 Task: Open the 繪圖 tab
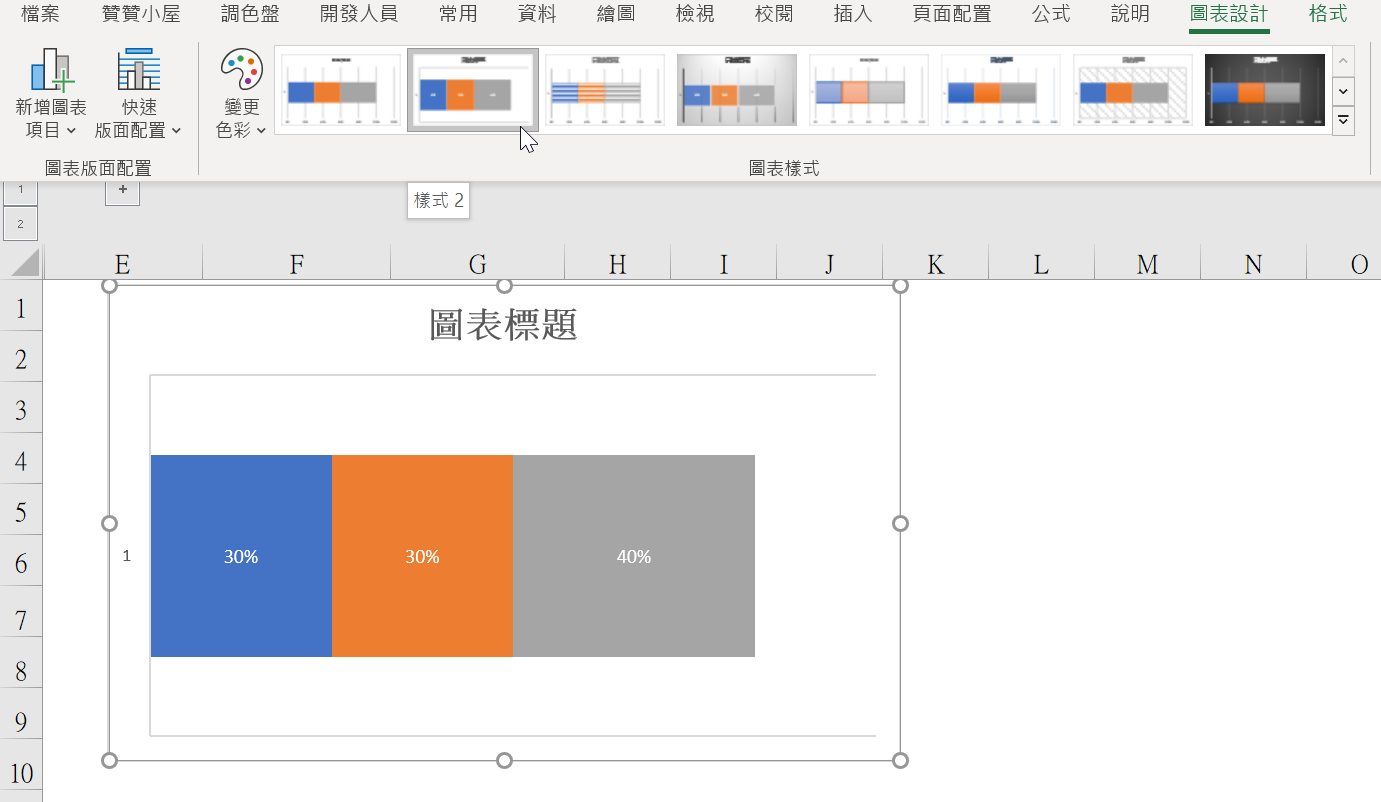(x=616, y=14)
